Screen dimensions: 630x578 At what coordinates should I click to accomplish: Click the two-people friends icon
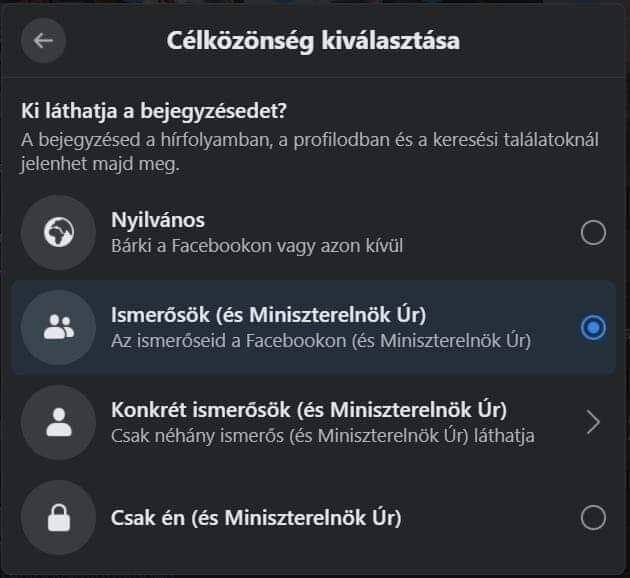point(58,327)
